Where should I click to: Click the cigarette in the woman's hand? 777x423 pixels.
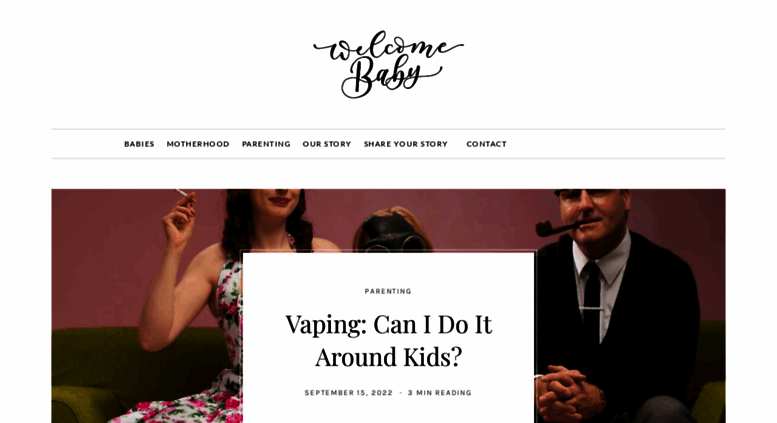(x=181, y=192)
